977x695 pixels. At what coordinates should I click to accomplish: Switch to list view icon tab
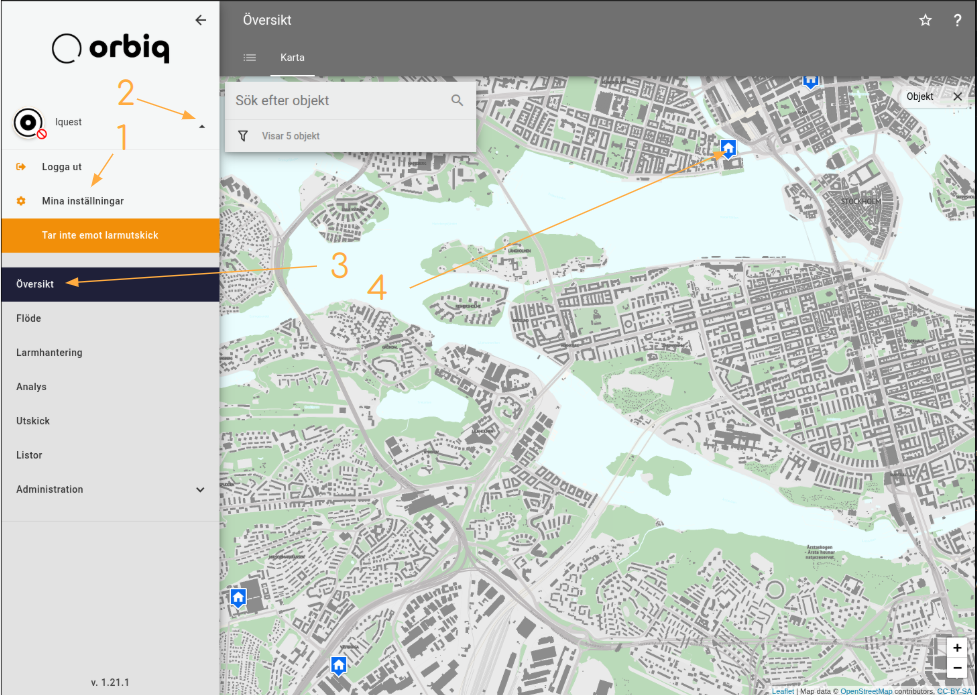coord(249,58)
